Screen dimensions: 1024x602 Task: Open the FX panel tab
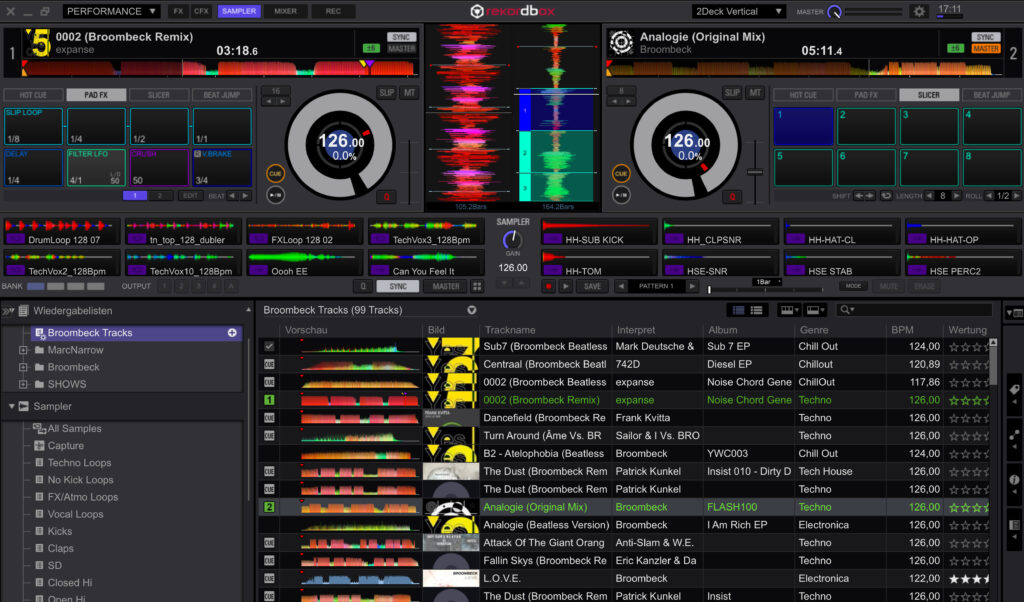click(x=178, y=11)
